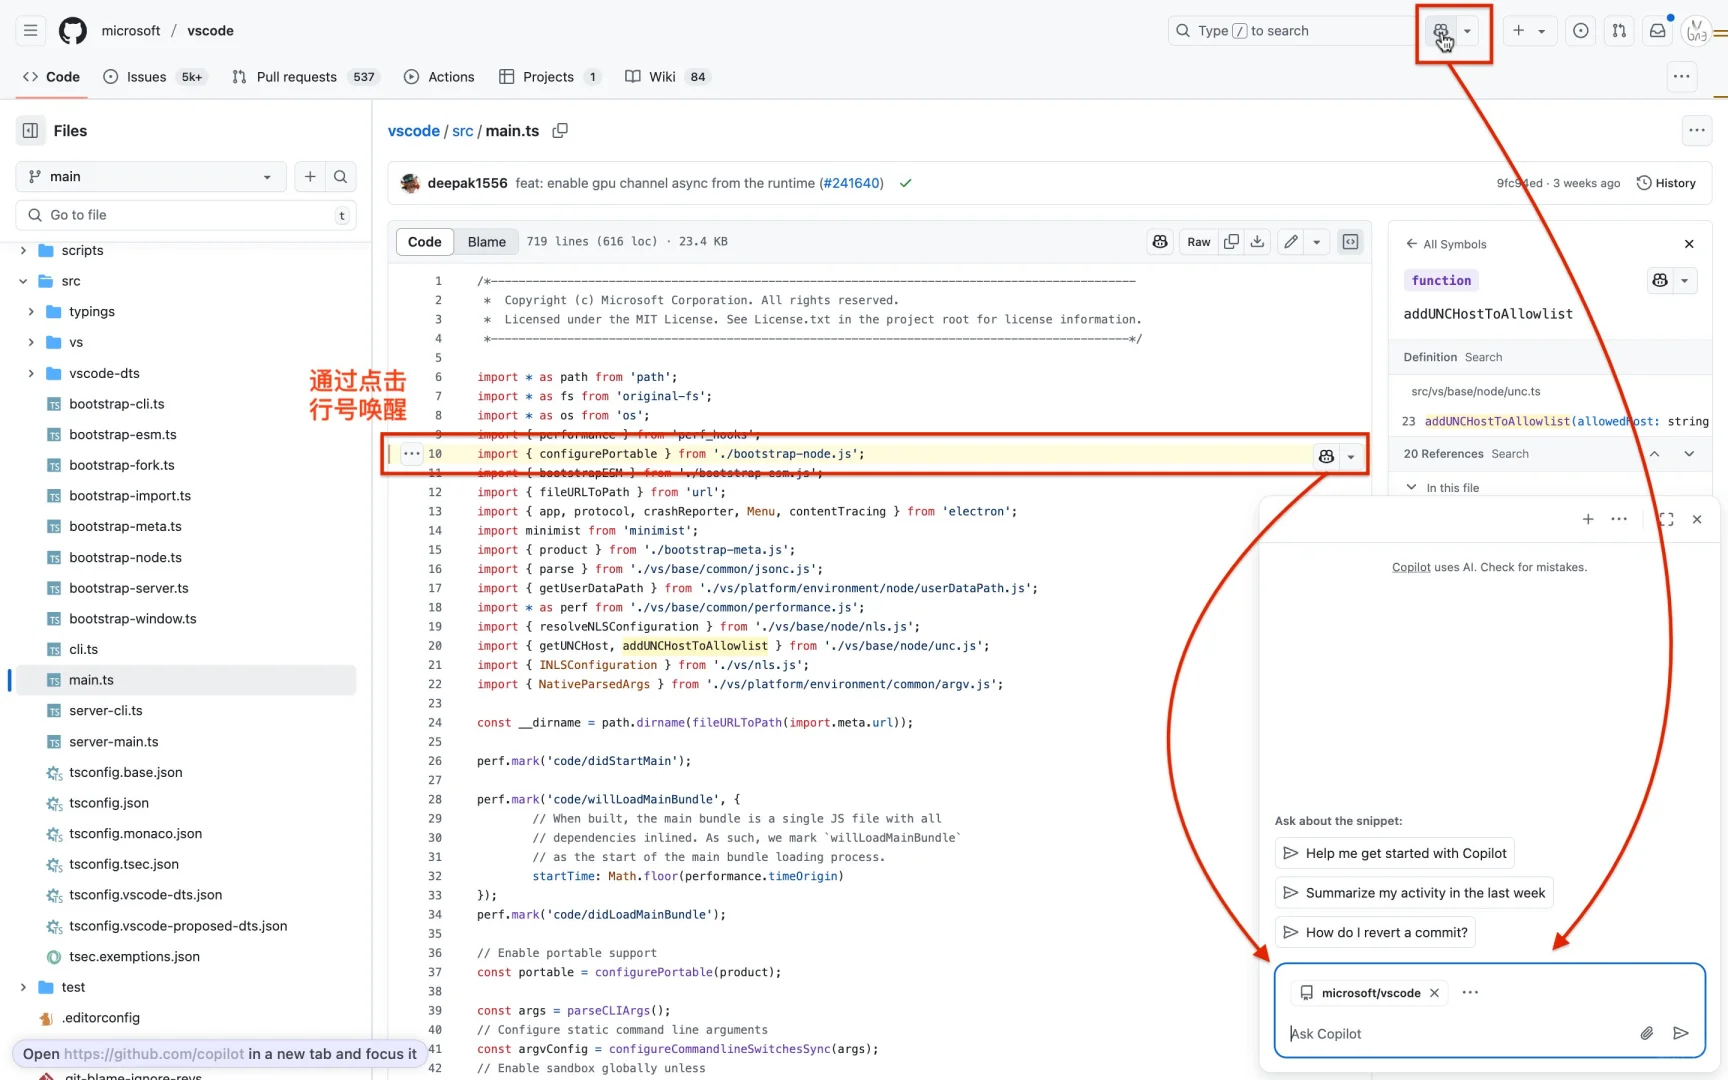Screen dimensions: 1728x1080
Task: Open pull request #241640
Action: click(x=851, y=183)
